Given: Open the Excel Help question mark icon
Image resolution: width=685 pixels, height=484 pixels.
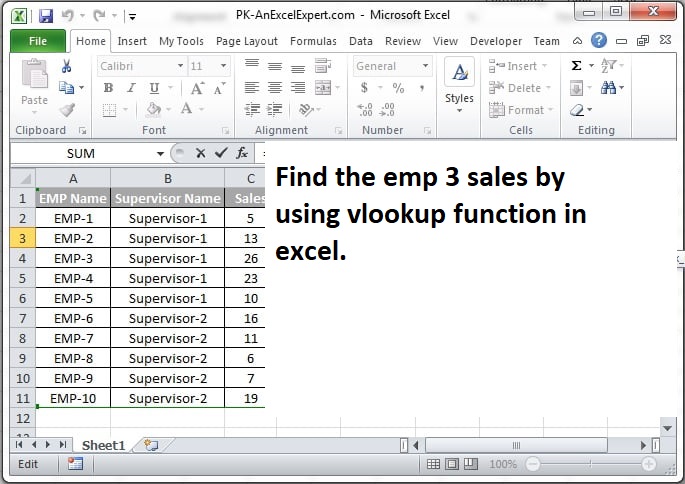Looking at the screenshot, I should point(599,41).
